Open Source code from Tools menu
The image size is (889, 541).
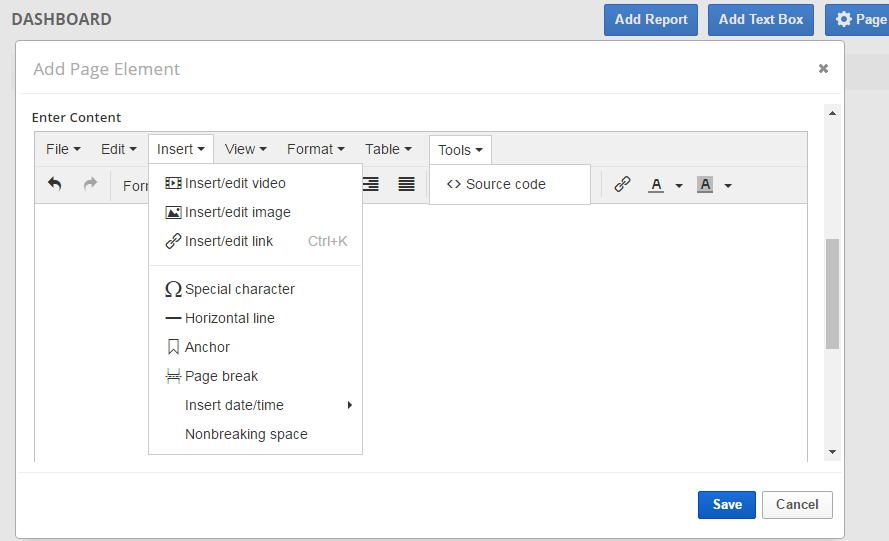click(x=505, y=184)
